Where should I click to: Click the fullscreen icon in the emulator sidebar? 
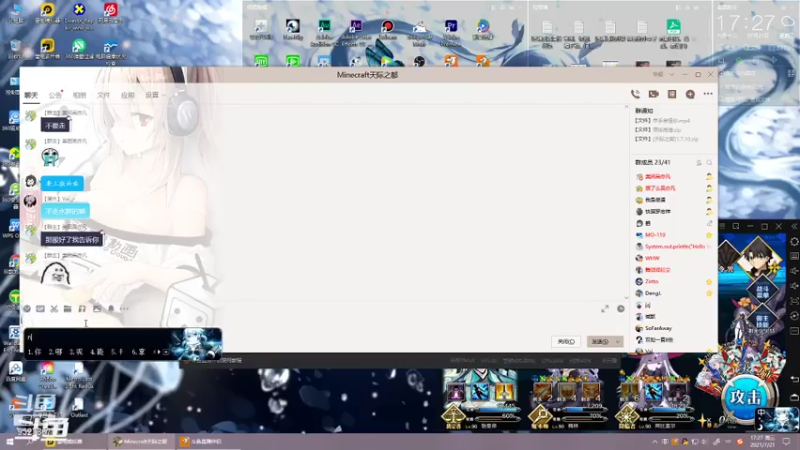pos(794,301)
